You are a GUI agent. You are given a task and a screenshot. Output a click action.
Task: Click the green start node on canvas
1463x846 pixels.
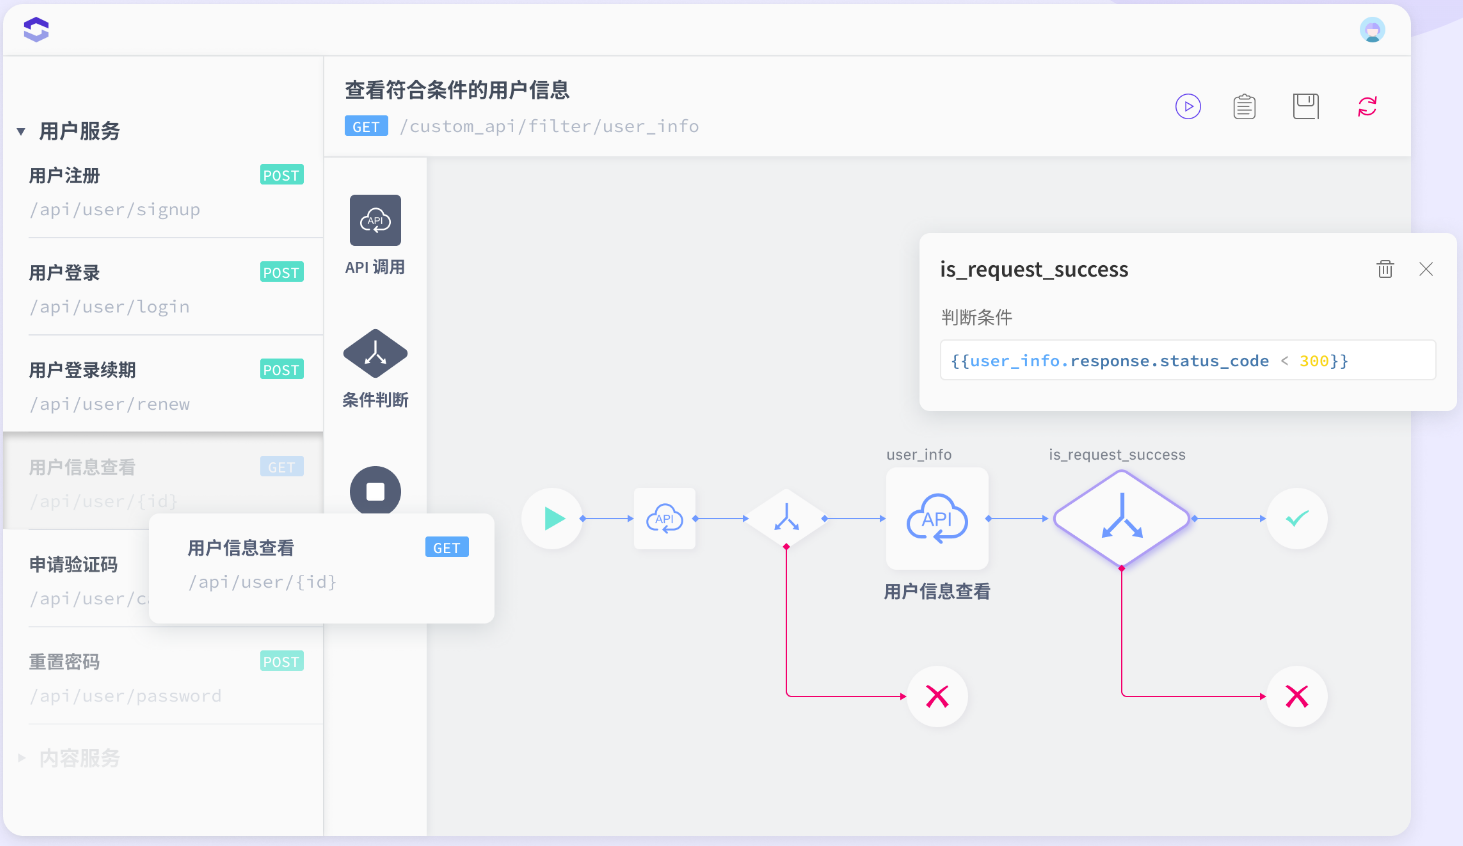(552, 518)
